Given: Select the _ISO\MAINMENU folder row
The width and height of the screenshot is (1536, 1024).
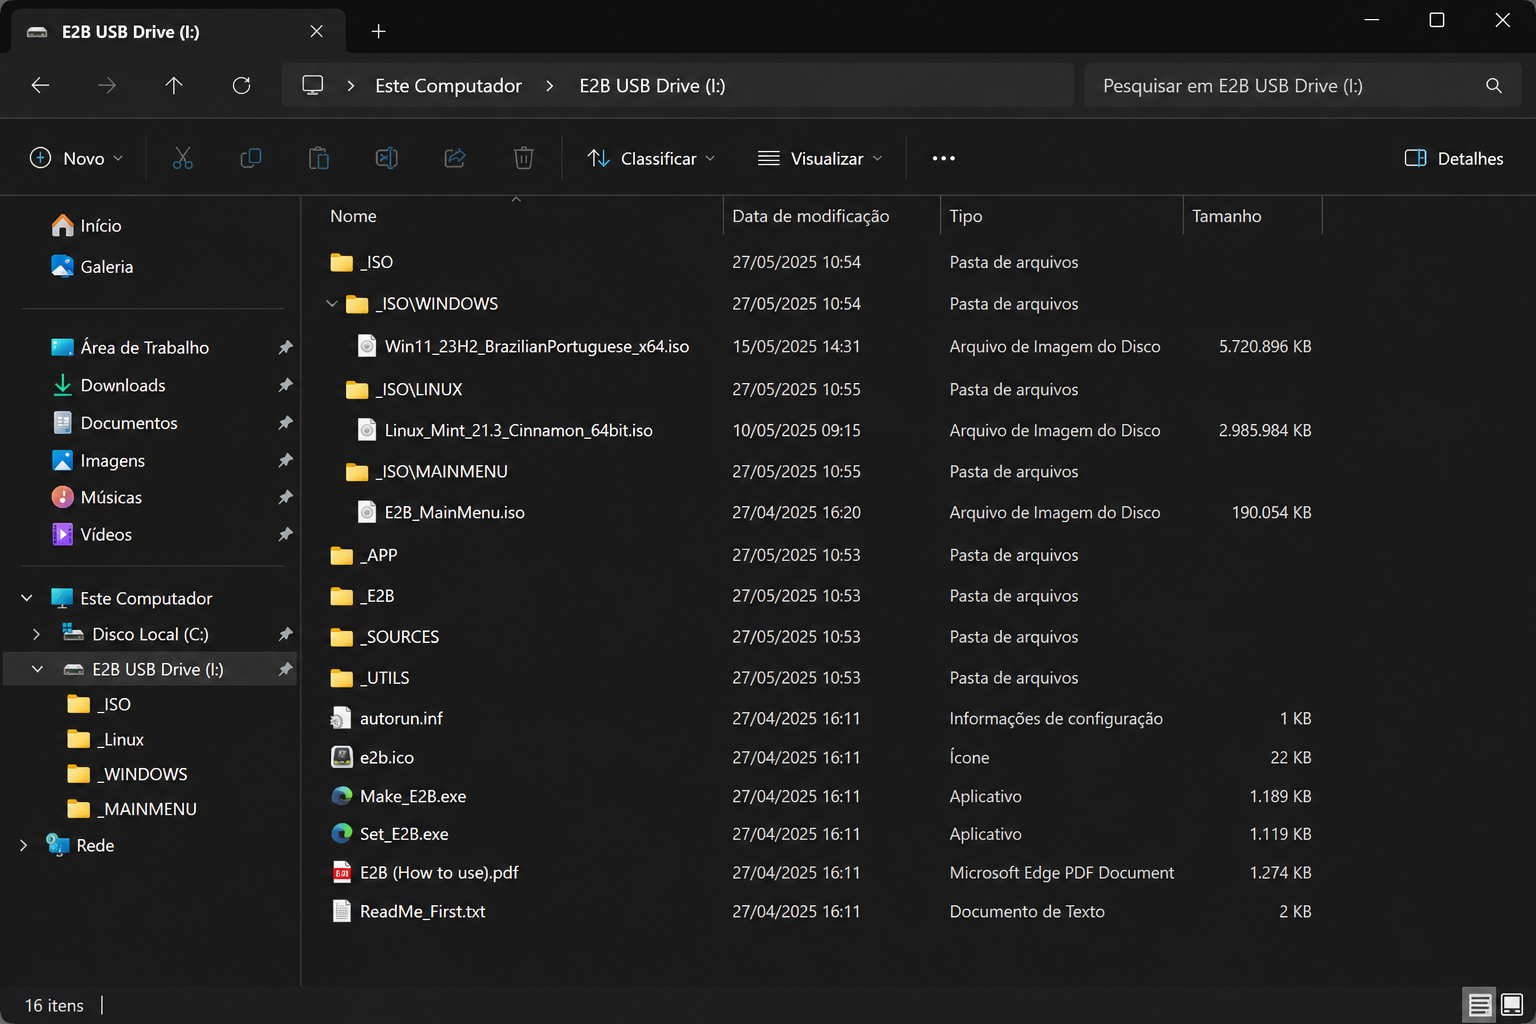Looking at the screenshot, I should (x=820, y=471).
